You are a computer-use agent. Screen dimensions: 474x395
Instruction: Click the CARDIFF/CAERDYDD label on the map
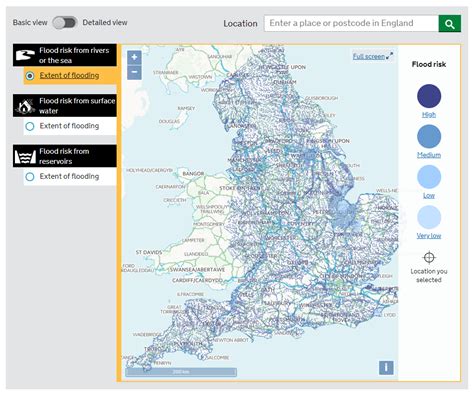pos(197,280)
